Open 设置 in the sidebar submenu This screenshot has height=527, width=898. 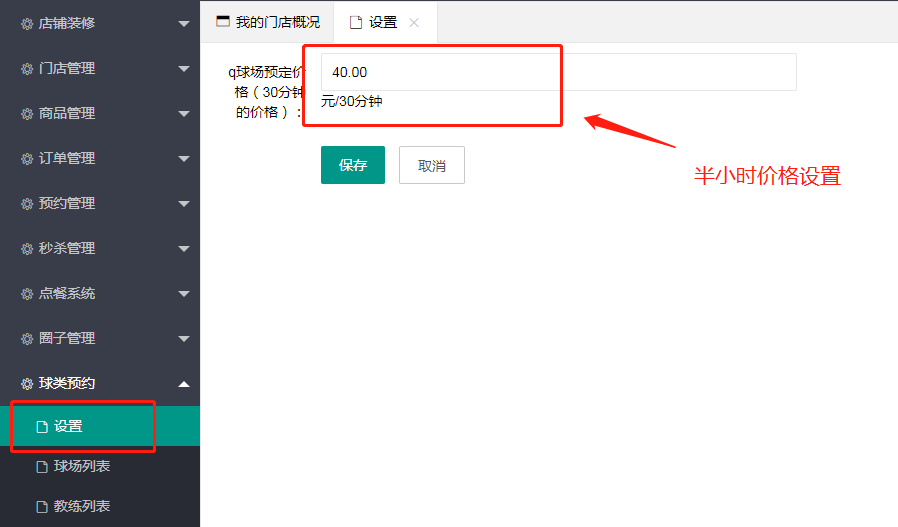click(x=68, y=427)
